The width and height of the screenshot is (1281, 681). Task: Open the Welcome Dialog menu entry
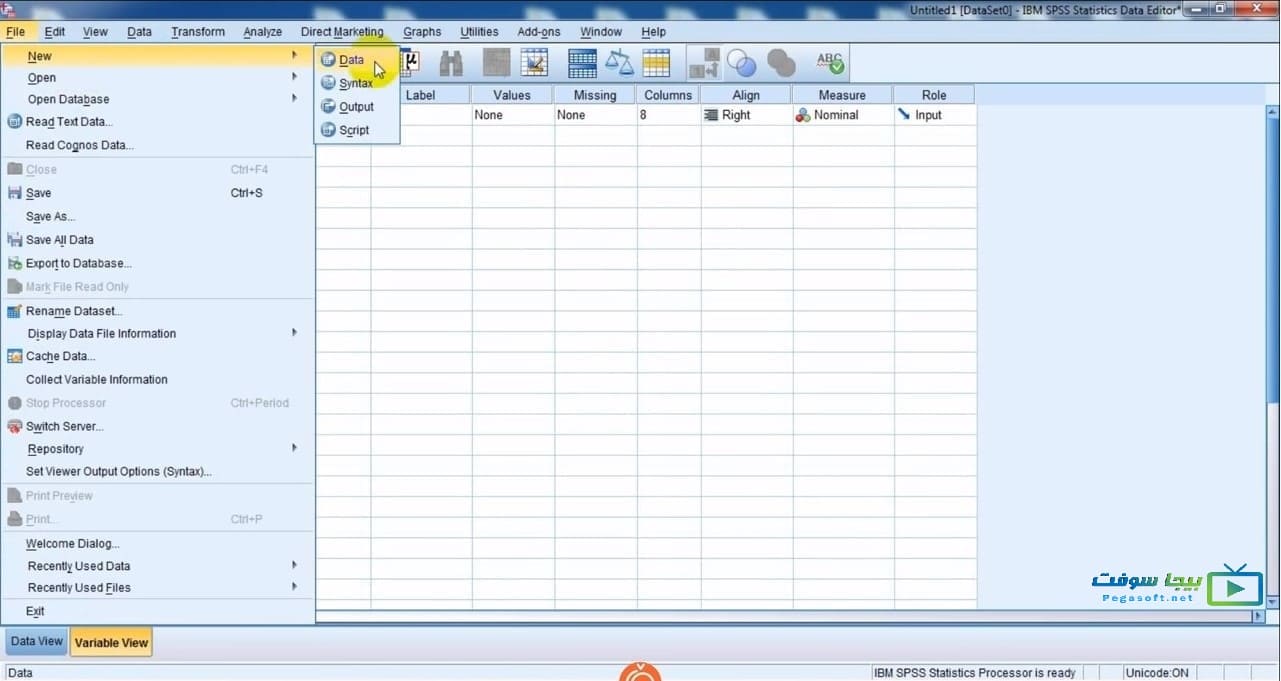tap(157, 544)
